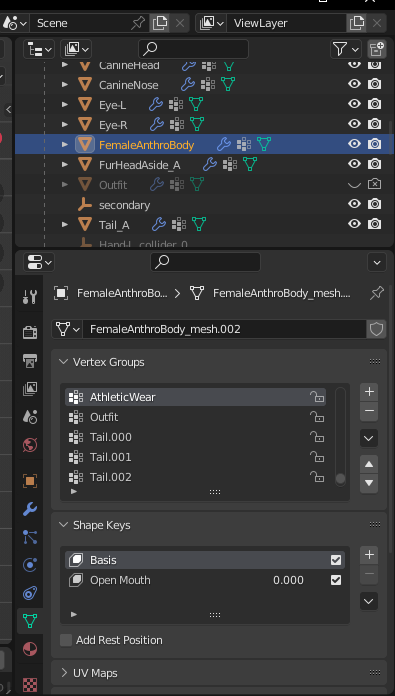Lock the Tail.001 vertex group
Screen dimensions: 395x696
tap(317, 457)
